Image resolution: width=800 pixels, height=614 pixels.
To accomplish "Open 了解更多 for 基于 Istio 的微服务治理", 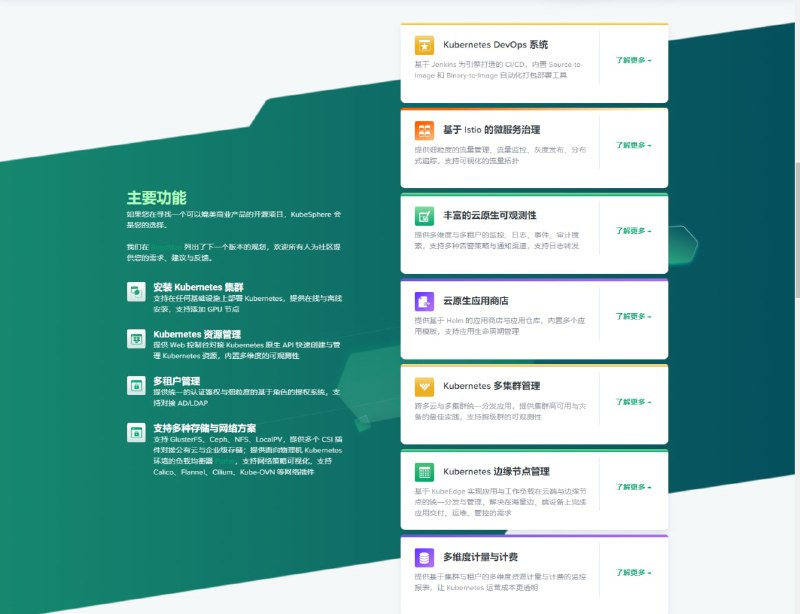I will 633,145.
